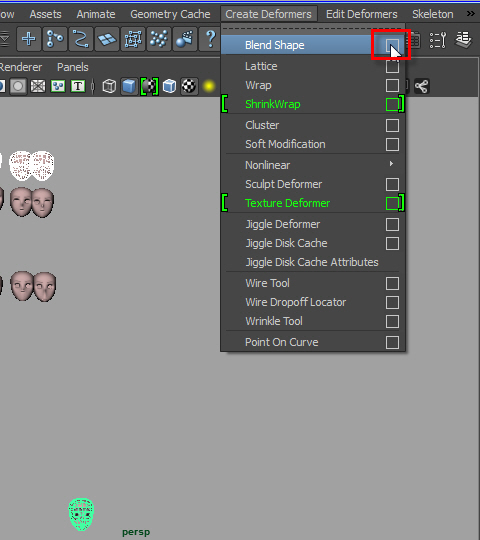Open the Cluster options box

[392, 125]
